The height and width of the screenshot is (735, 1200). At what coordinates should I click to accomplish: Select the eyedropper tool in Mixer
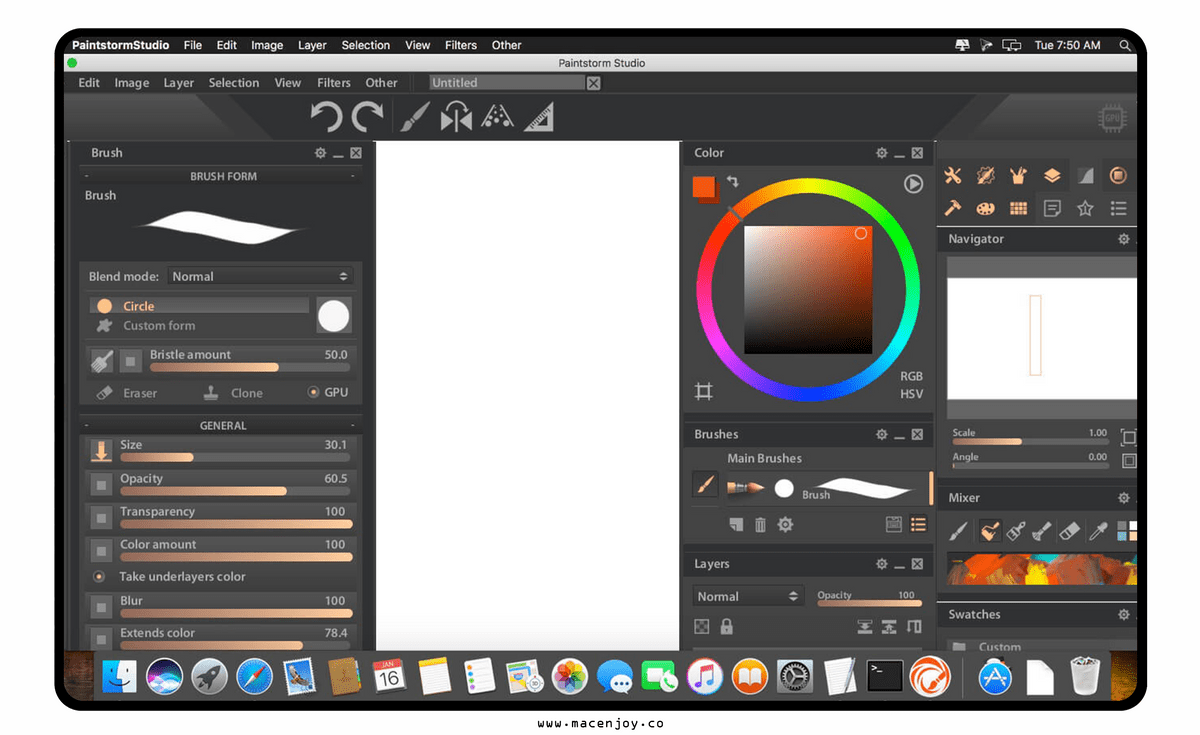(1098, 530)
